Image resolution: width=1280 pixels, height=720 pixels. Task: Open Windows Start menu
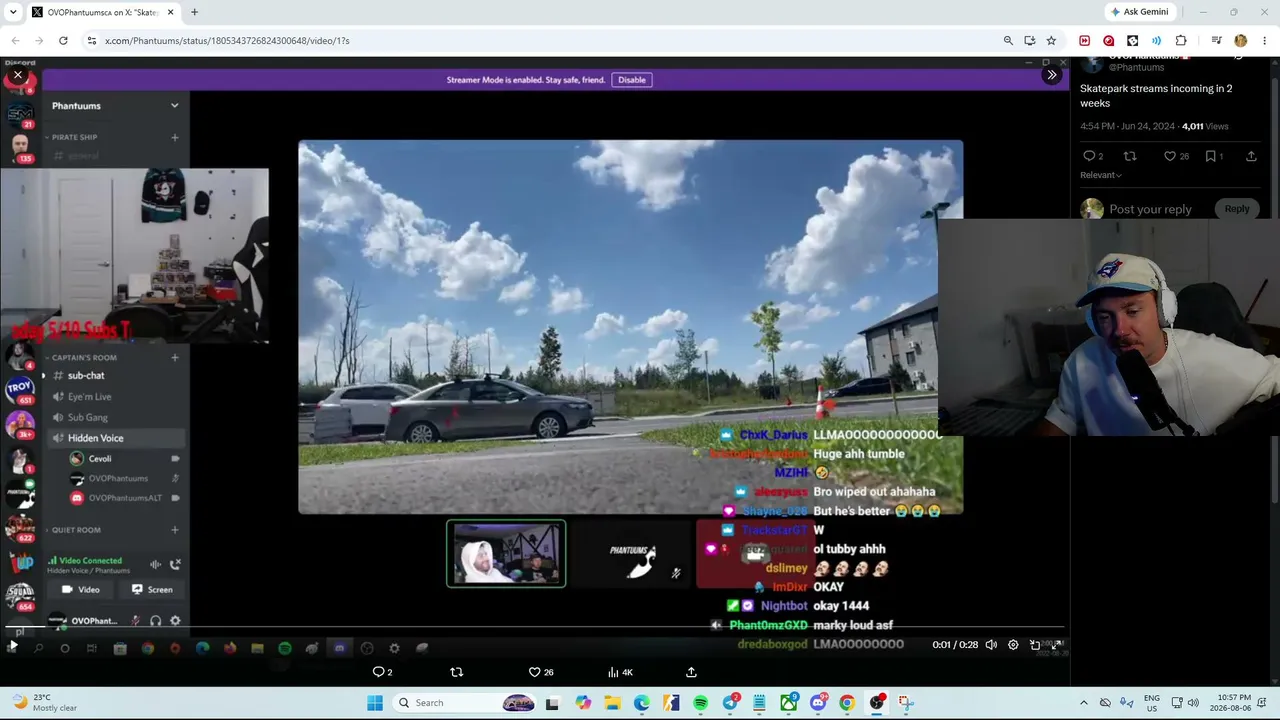pyautogui.click(x=375, y=703)
